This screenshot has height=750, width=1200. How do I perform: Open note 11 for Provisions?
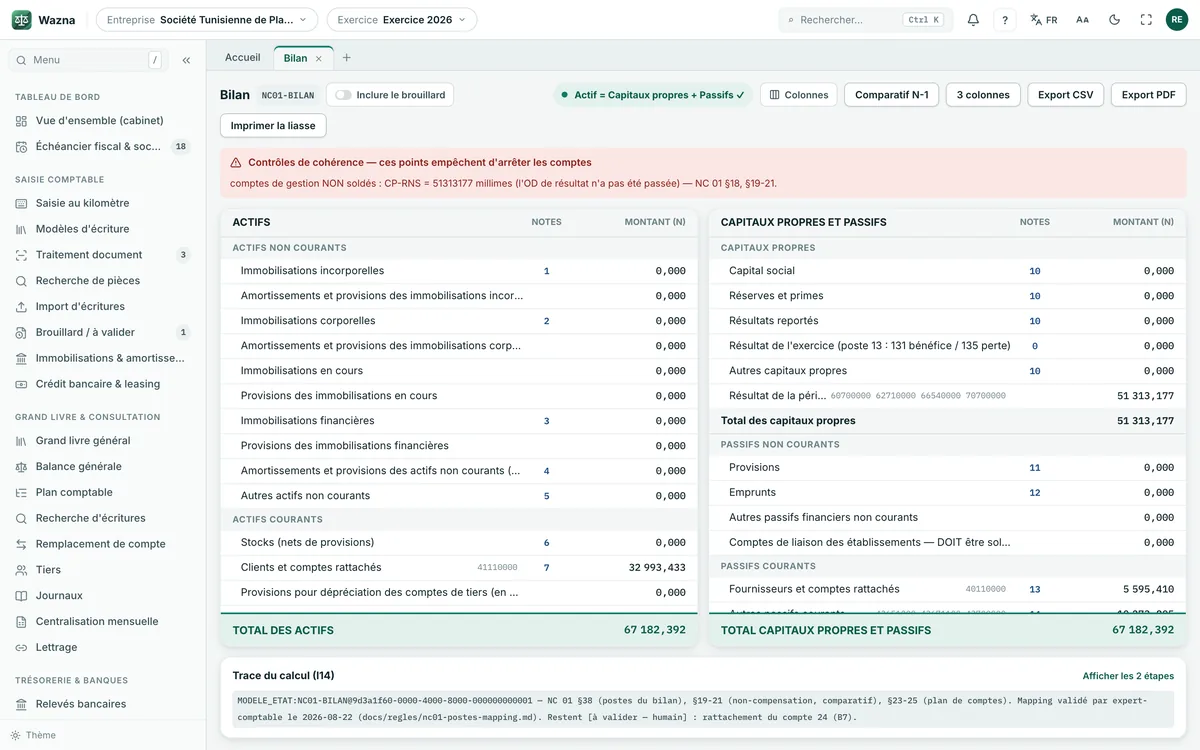1035,468
